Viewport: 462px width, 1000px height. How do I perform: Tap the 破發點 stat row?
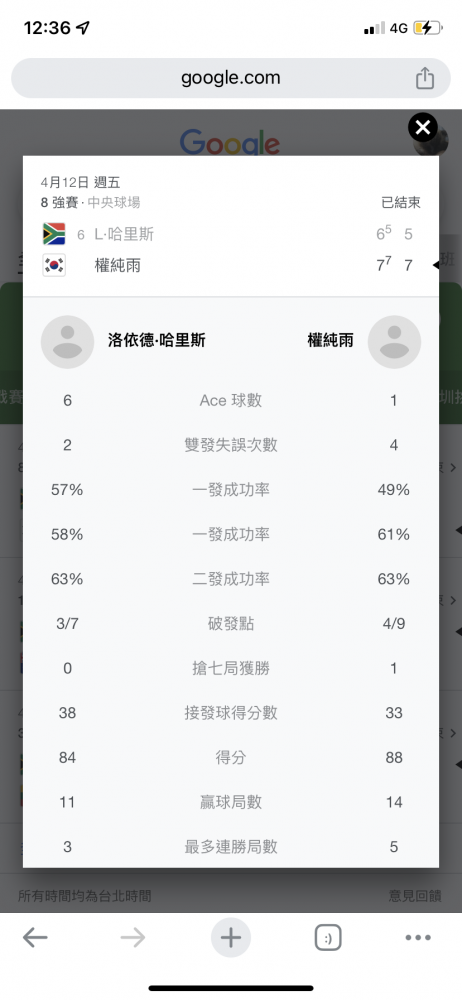pos(230,624)
